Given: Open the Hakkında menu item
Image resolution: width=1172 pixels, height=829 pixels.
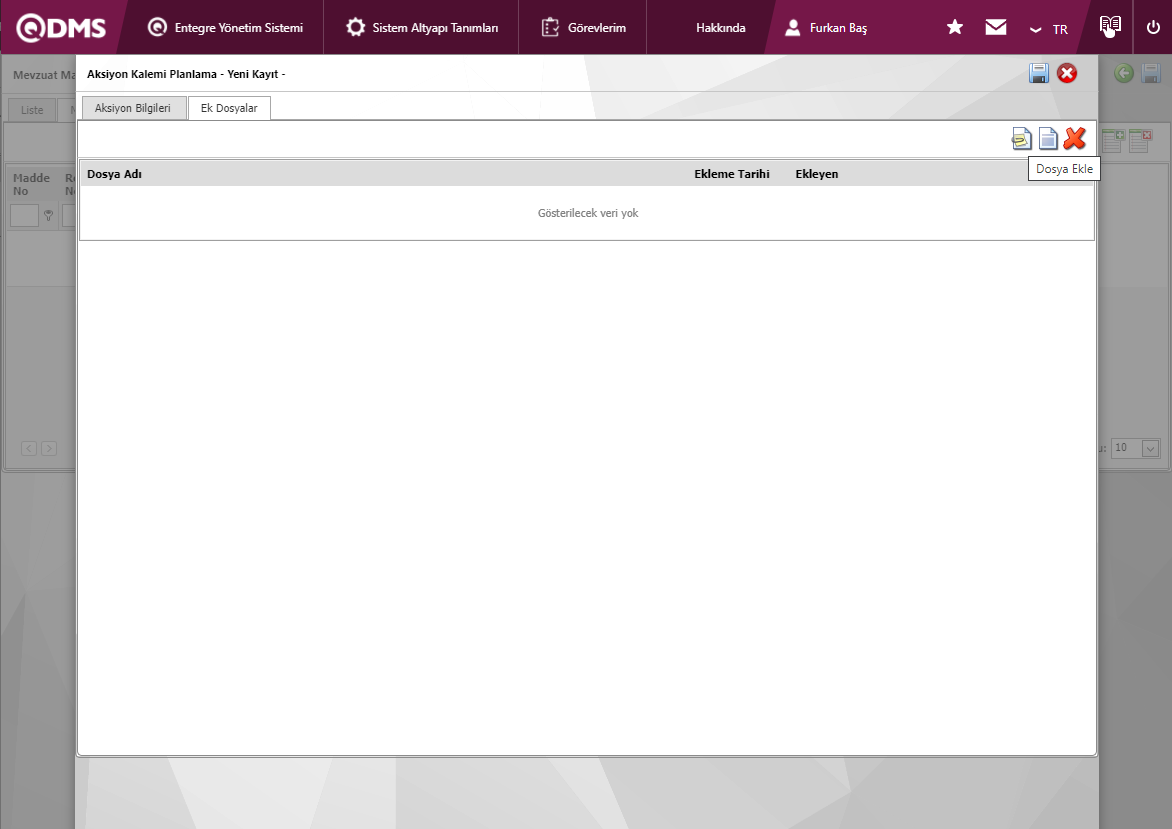Looking at the screenshot, I should tap(721, 28).
